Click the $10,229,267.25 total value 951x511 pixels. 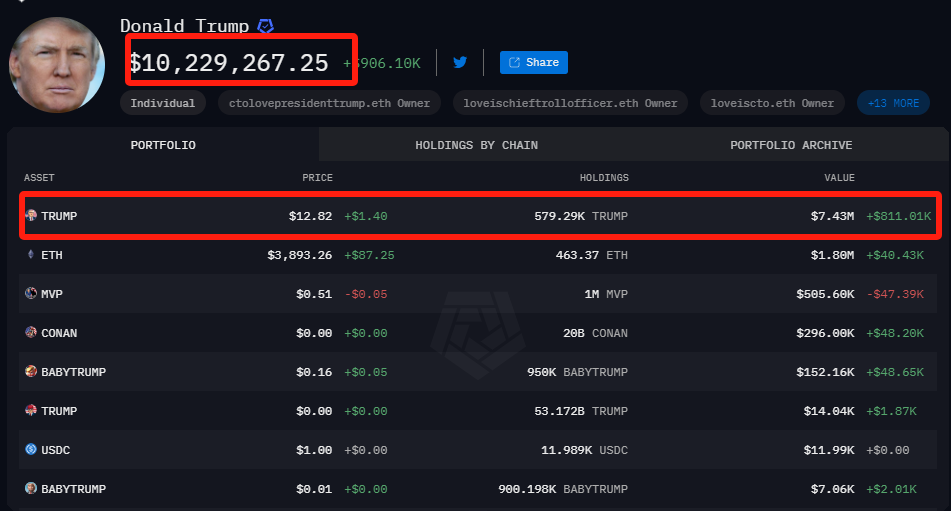[229, 62]
